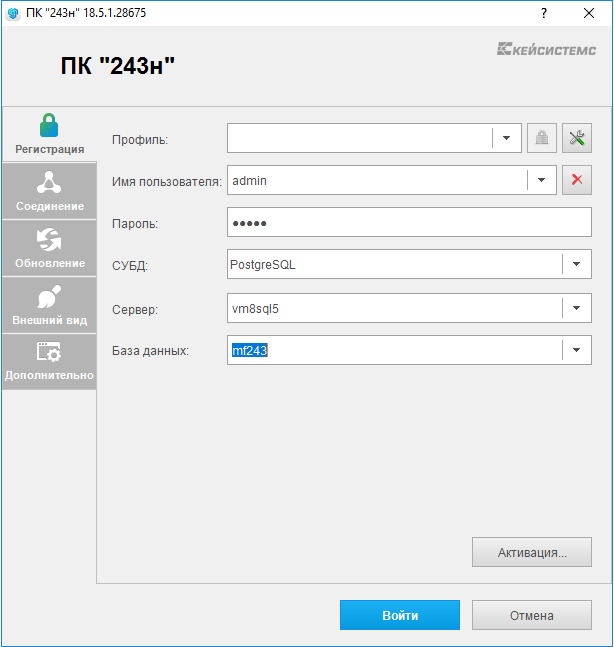Viewport: 614px width, 647px height.
Task: Click the Сервер: label
Action: pyautogui.click(x=135, y=309)
